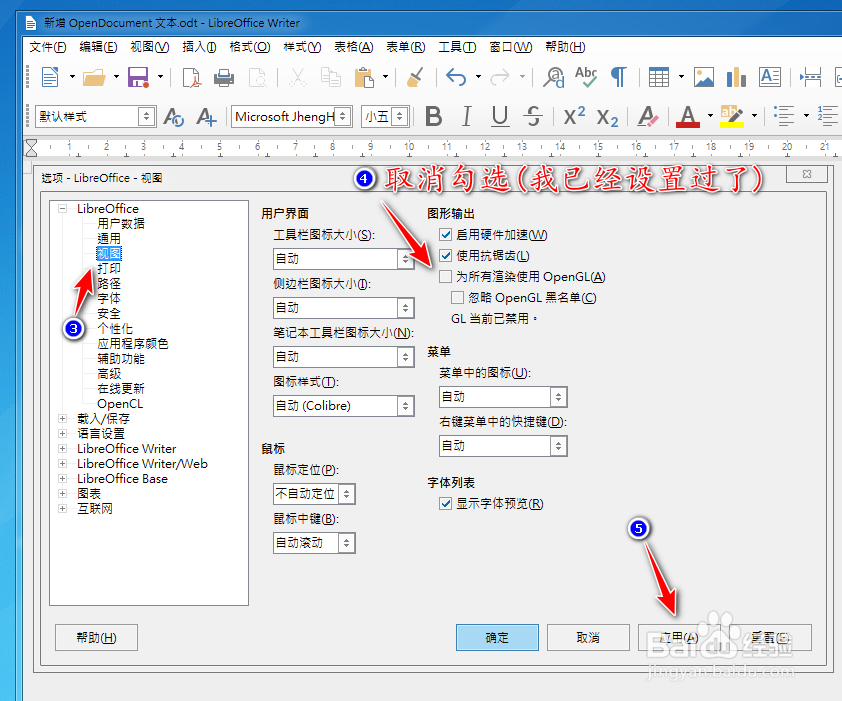Open the 文件(F) menu
This screenshot has width=842, height=701.
coord(48,47)
